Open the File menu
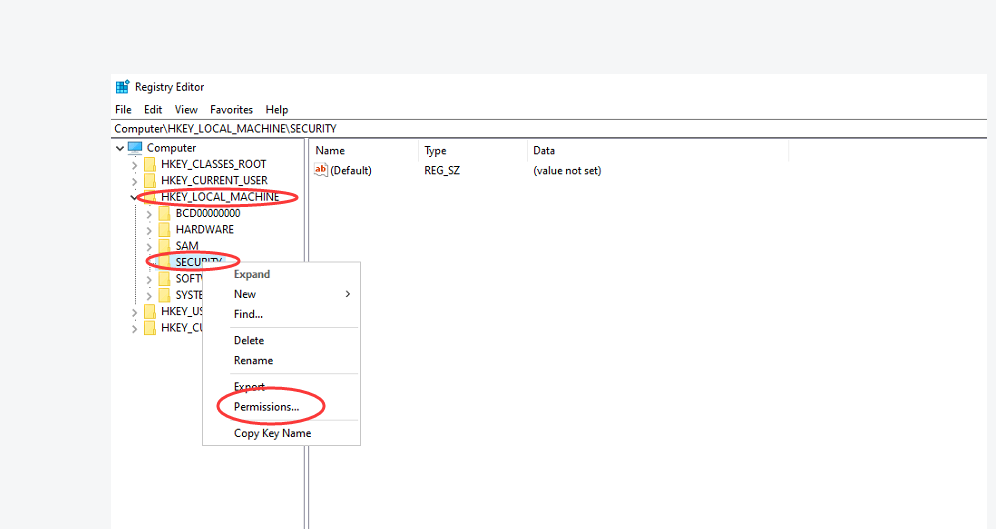 (x=123, y=110)
